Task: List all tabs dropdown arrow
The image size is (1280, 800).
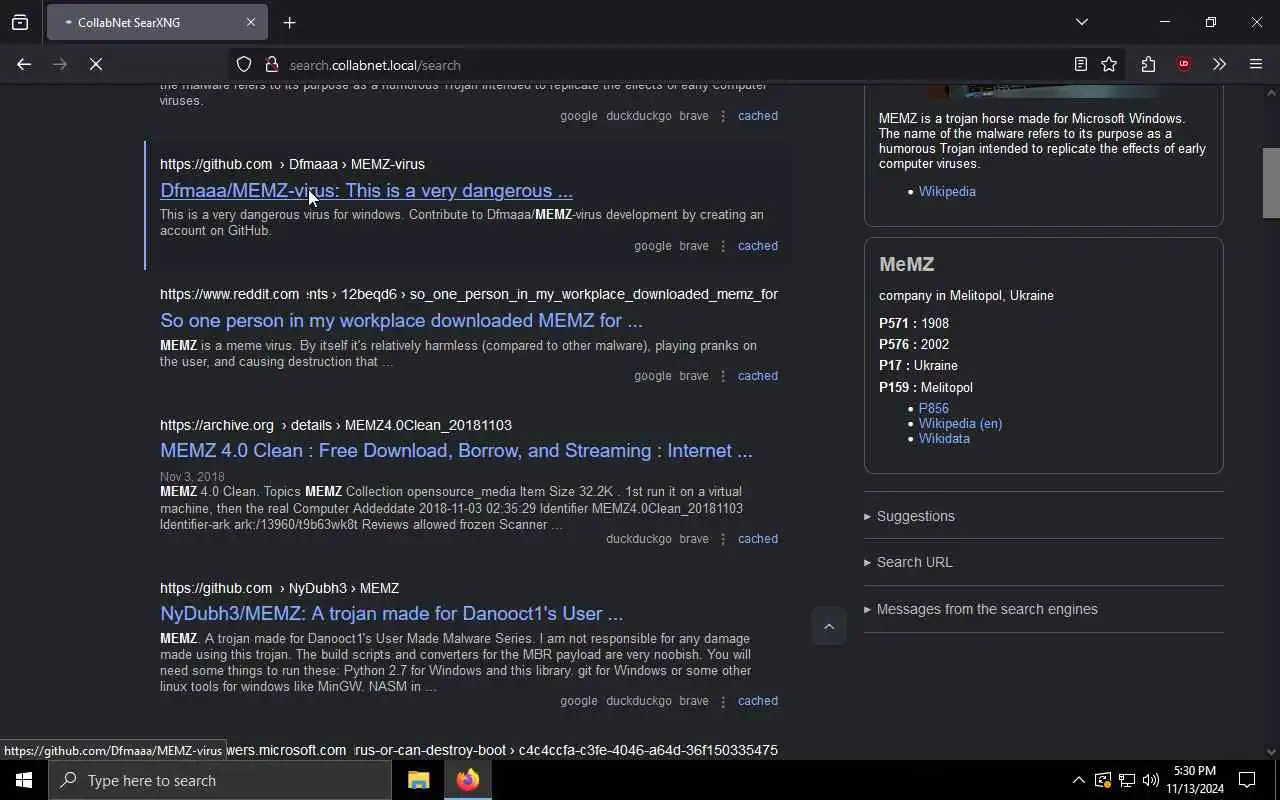Action: point(1081,22)
